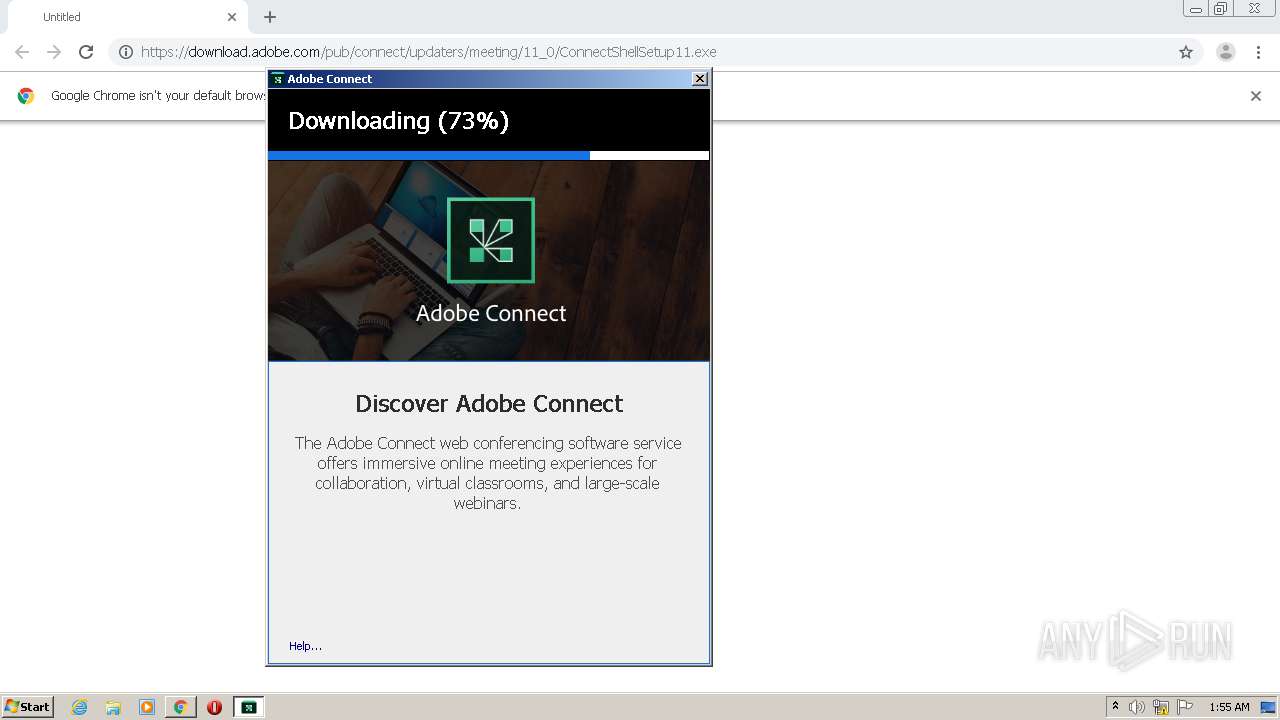Close the Untitled tab

pyautogui.click(x=232, y=17)
